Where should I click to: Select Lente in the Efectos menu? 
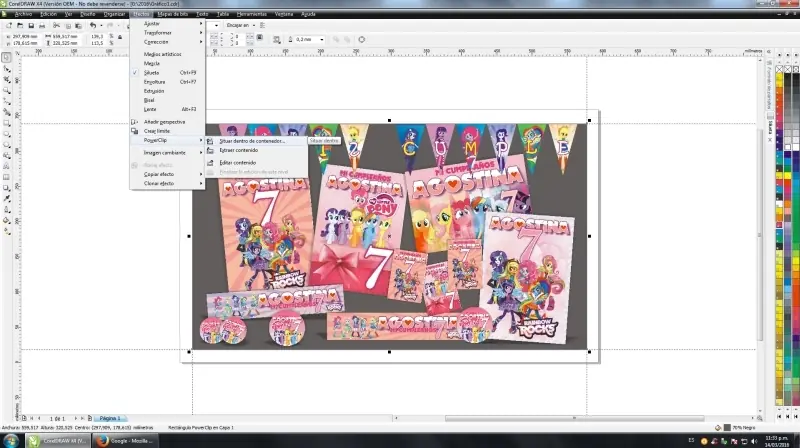coord(167,109)
